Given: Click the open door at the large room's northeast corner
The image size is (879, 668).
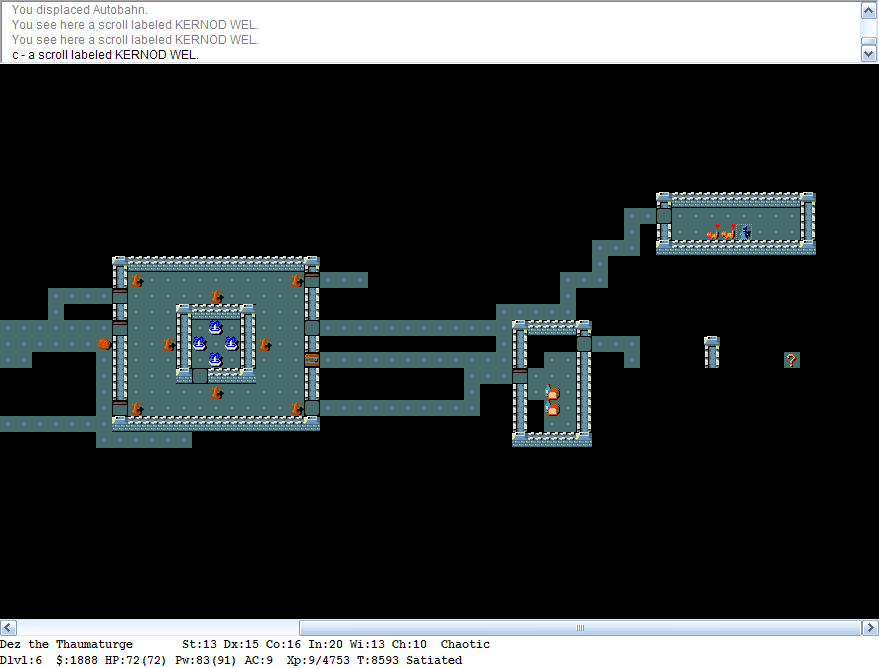Looking at the screenshot, I should [312, 280].
